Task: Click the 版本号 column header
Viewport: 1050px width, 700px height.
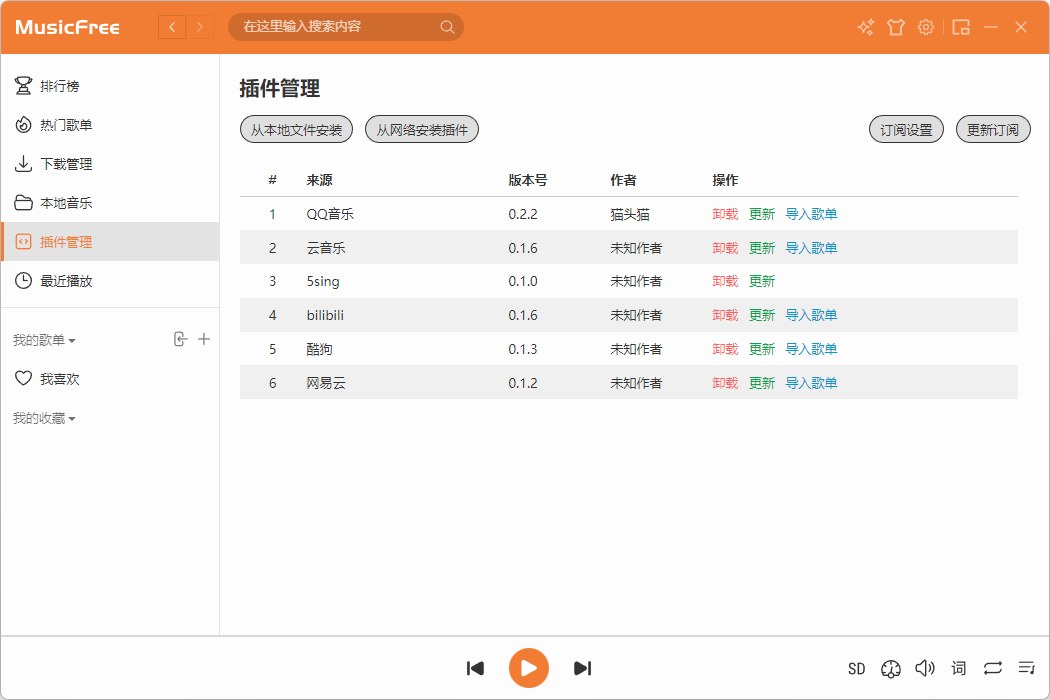Action: tap(528, 180)
